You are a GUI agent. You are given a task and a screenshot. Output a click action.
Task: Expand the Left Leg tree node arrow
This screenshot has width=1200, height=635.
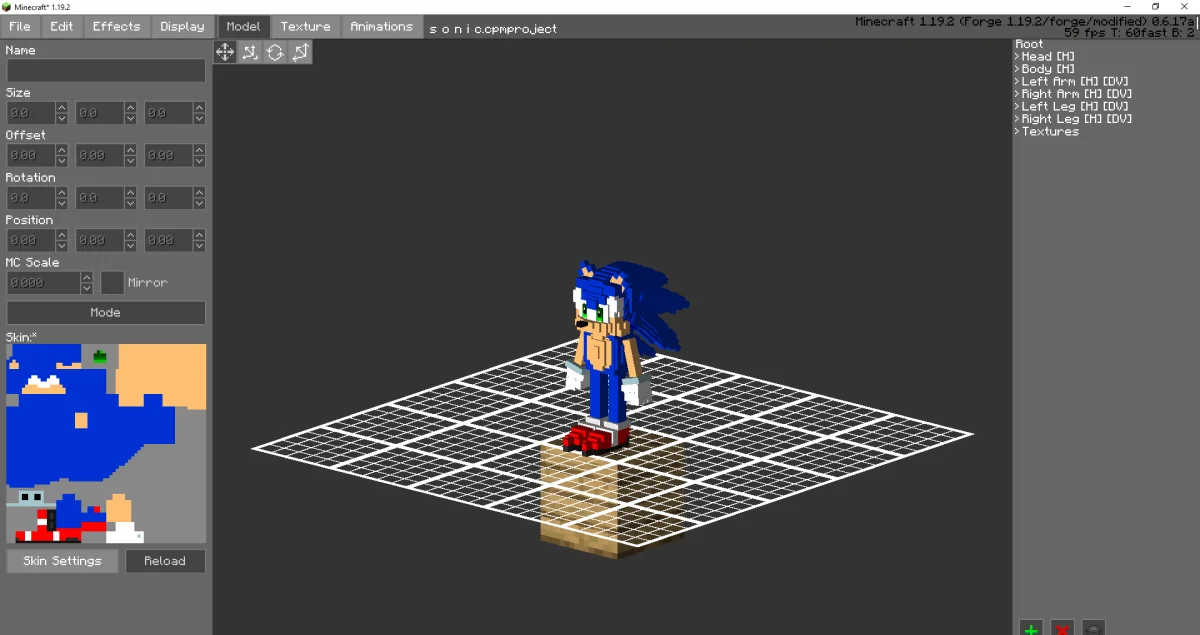(1018, 107)
